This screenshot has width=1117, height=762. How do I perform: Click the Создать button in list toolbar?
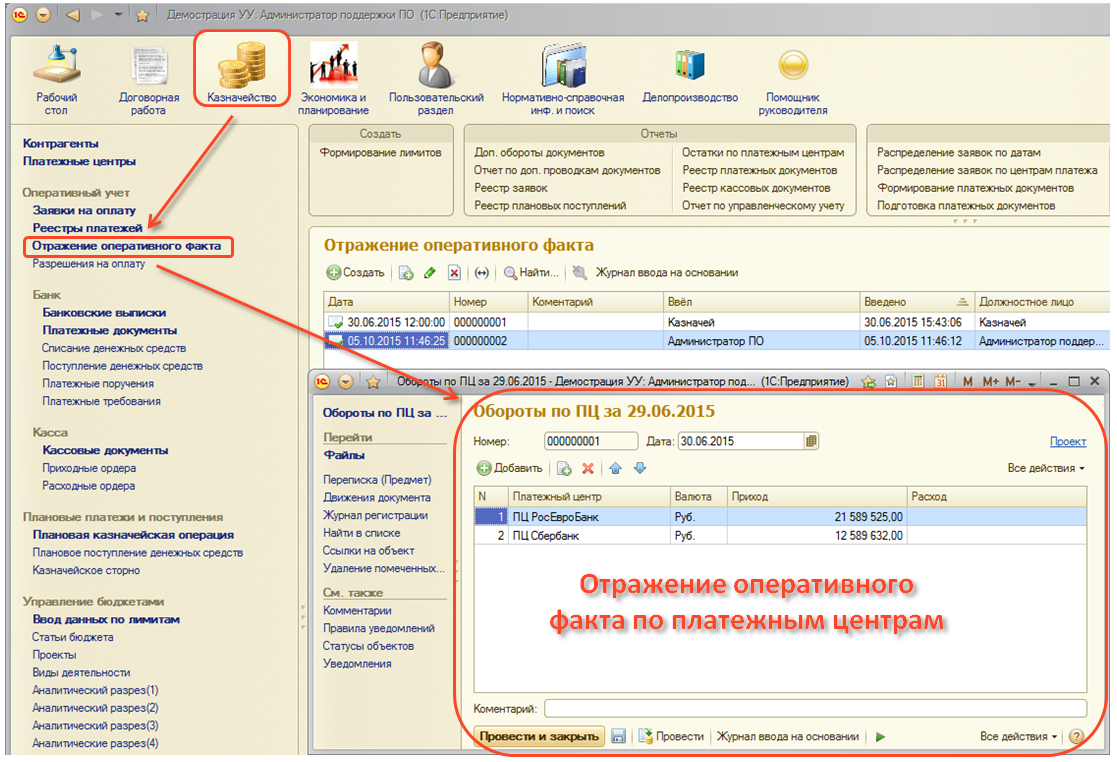point(356,273)
